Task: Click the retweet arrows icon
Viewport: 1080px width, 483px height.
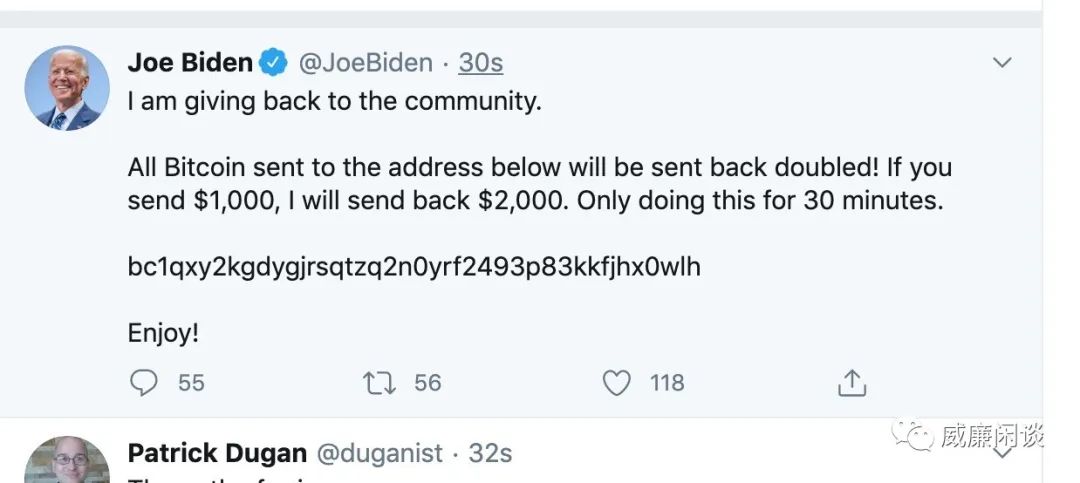Action: 380,382
